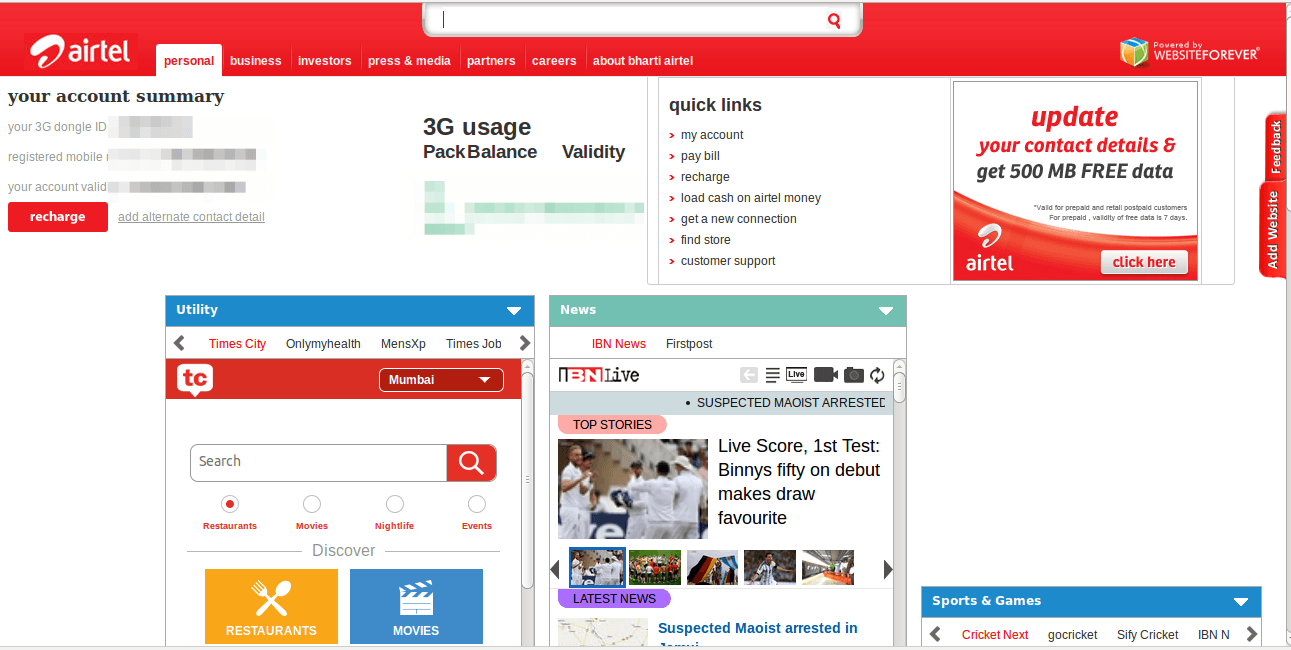Select the Cricket Next tab

pos(995,635)
